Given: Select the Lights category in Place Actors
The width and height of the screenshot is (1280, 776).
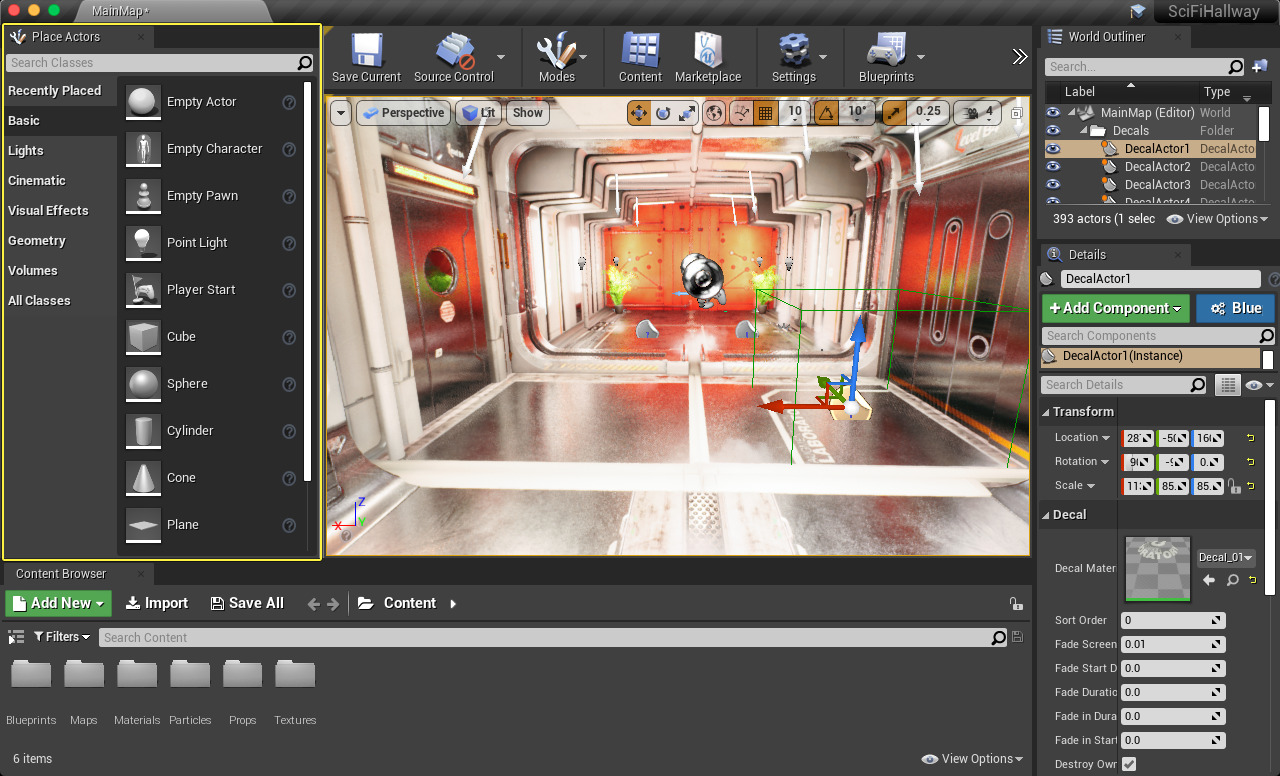Looking at the screenshot, I should point(26,151).
